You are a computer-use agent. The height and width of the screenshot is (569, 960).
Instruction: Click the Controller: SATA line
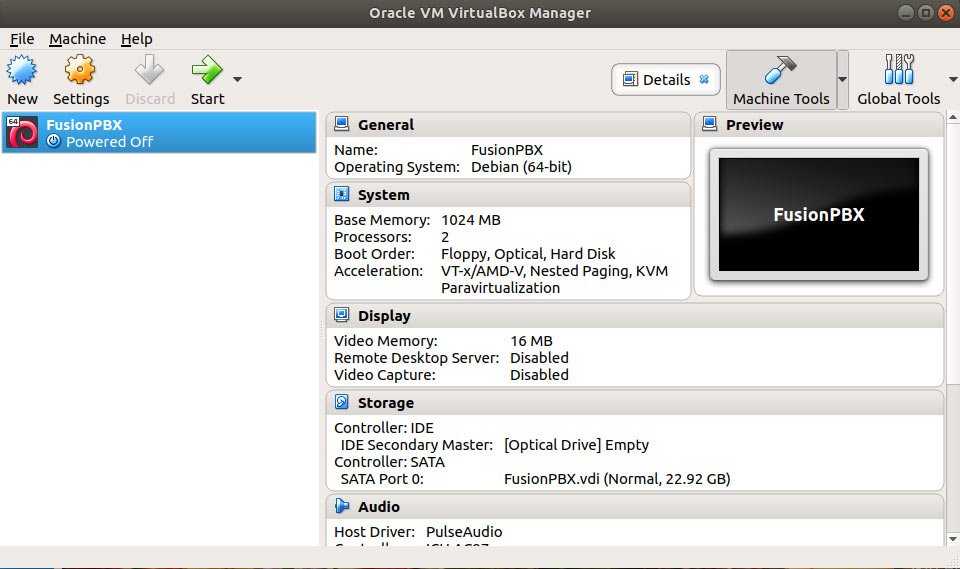(x=389, y=462)
